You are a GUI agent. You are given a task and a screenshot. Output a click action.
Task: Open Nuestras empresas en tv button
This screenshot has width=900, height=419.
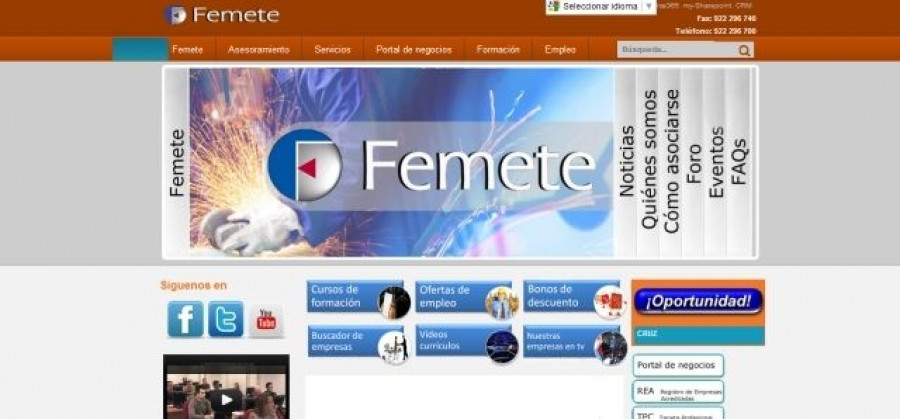click(575, 343)
